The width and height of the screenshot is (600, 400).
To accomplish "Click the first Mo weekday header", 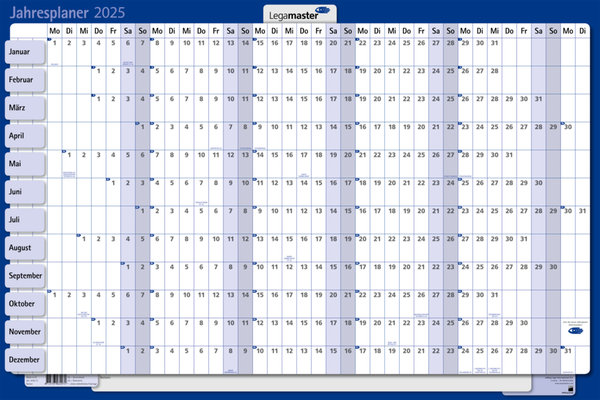I will tap(54, 30).
